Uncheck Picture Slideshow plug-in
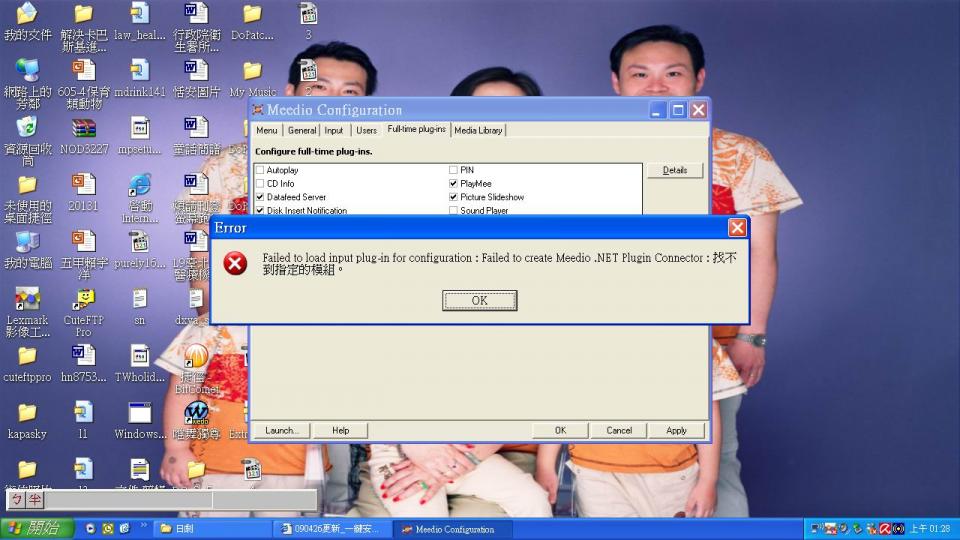This screenshot has height=540, width=960. [453, 197]
